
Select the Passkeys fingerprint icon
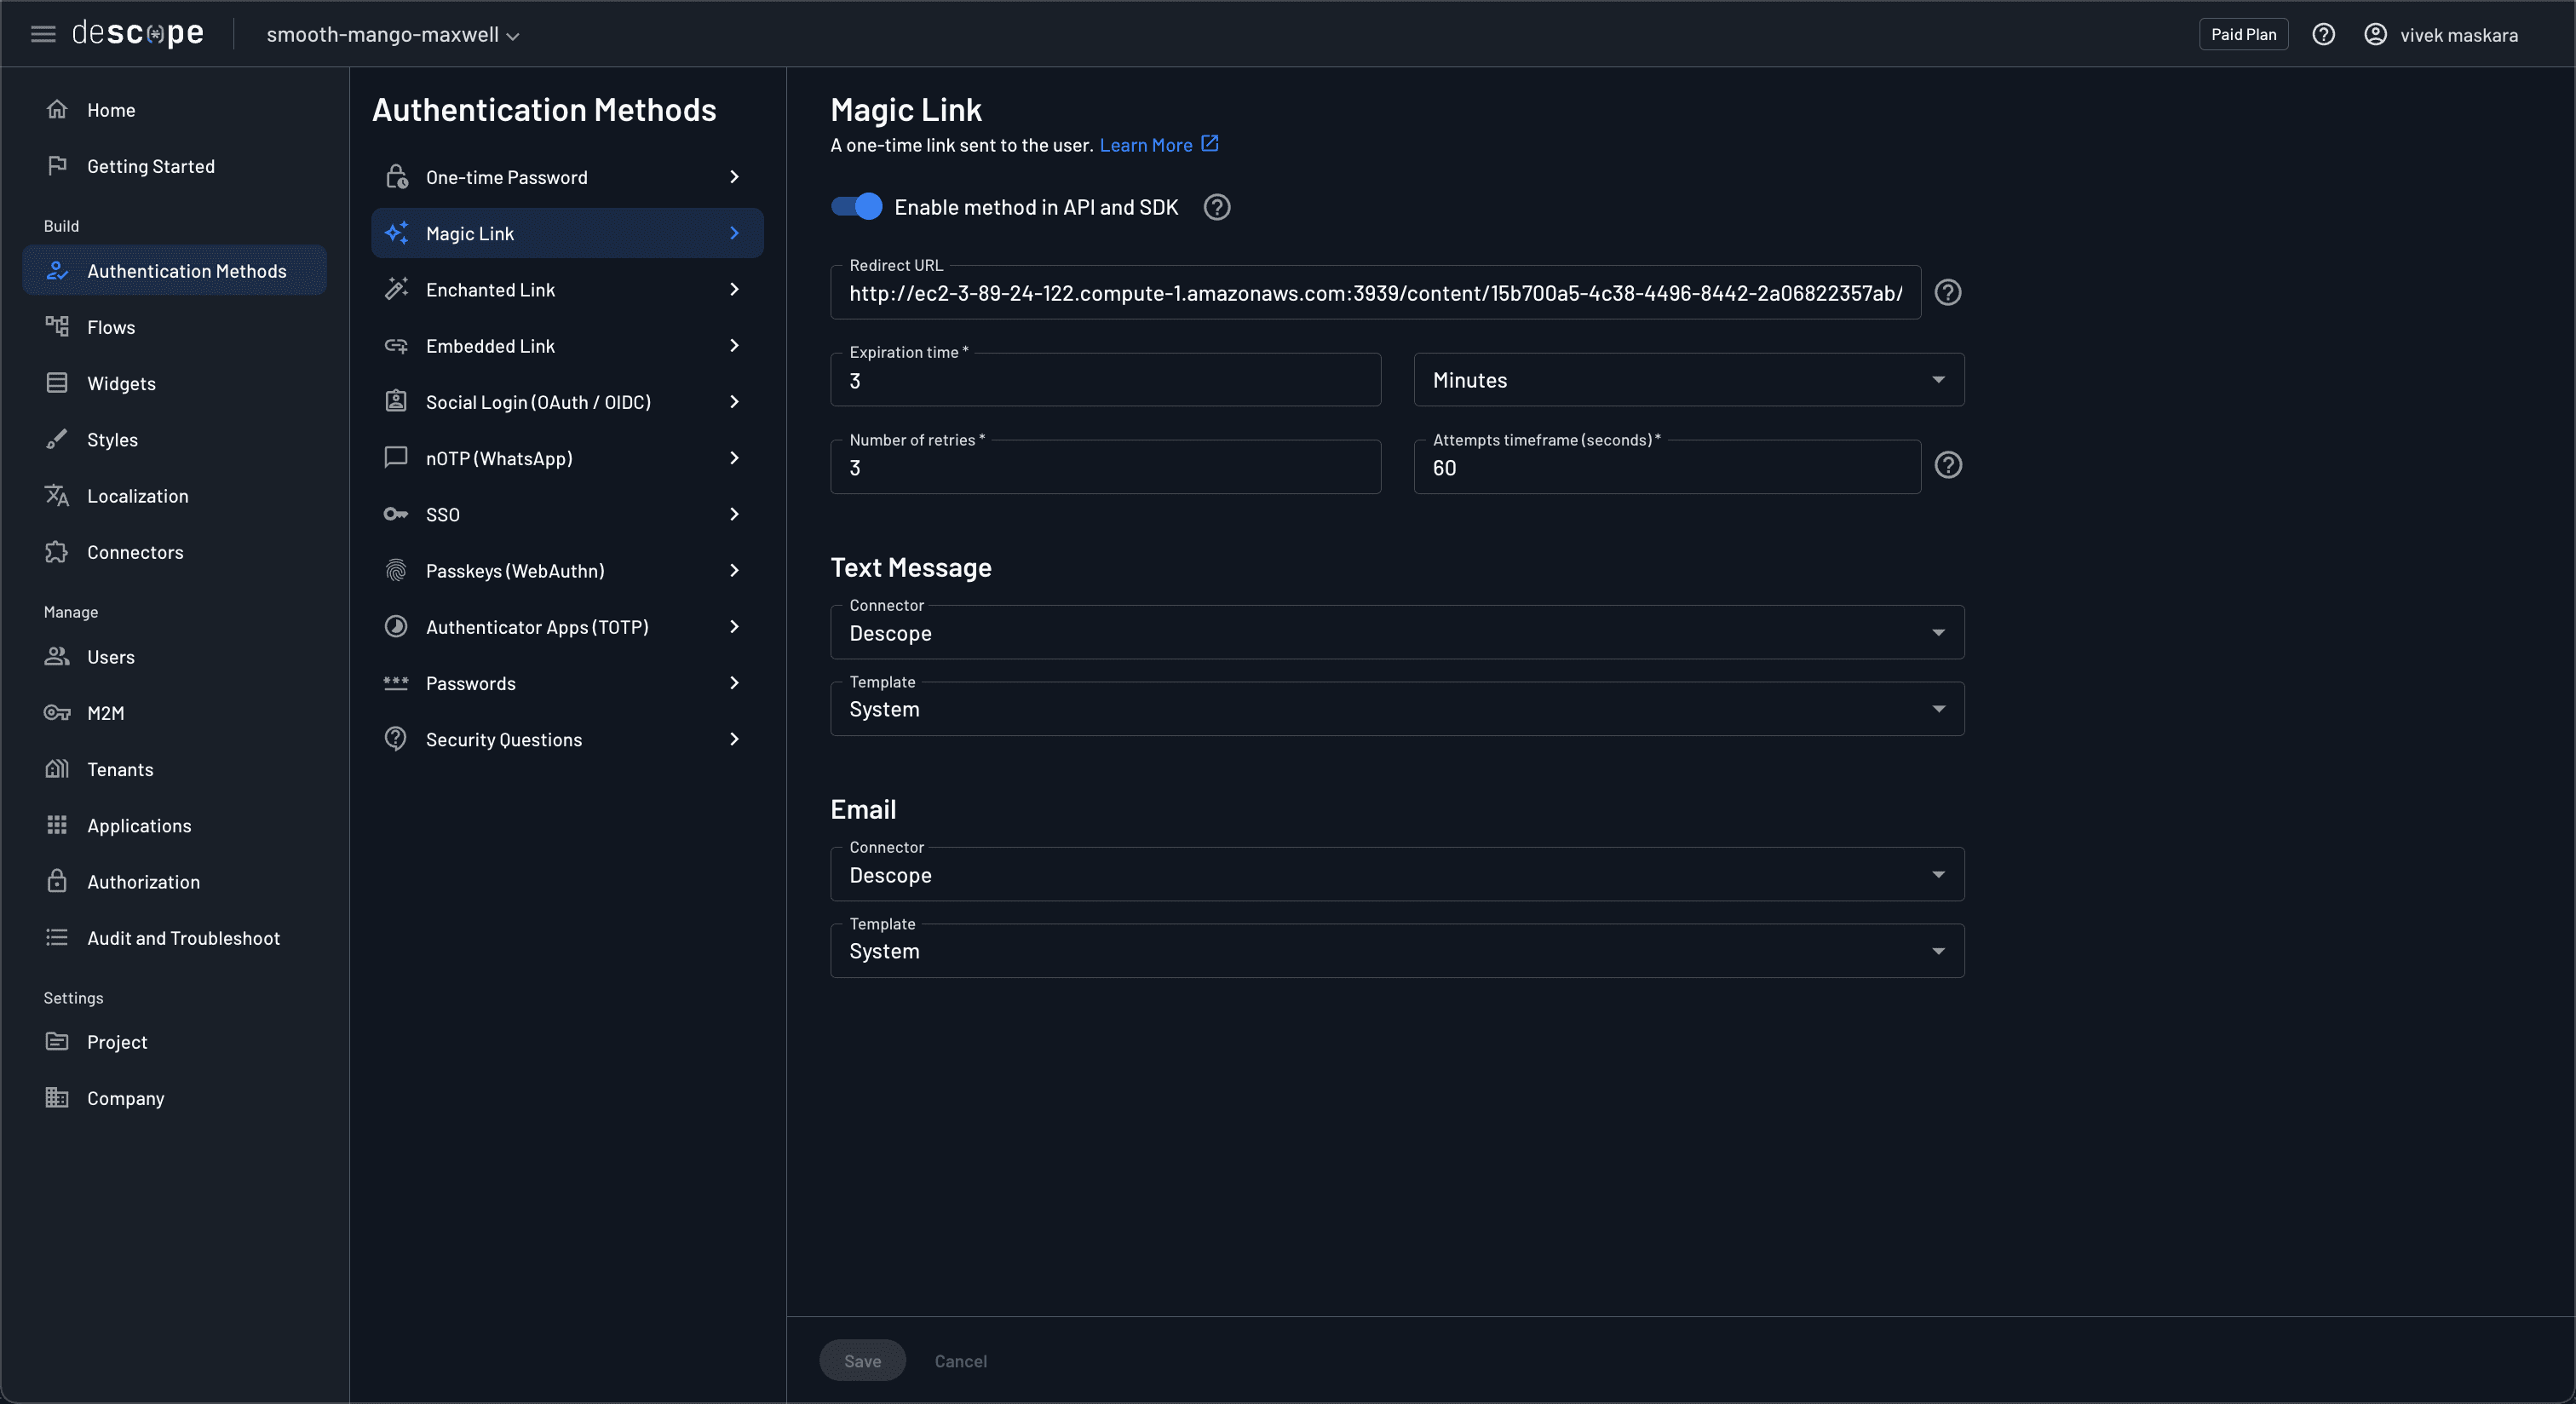tap(396, 570)
